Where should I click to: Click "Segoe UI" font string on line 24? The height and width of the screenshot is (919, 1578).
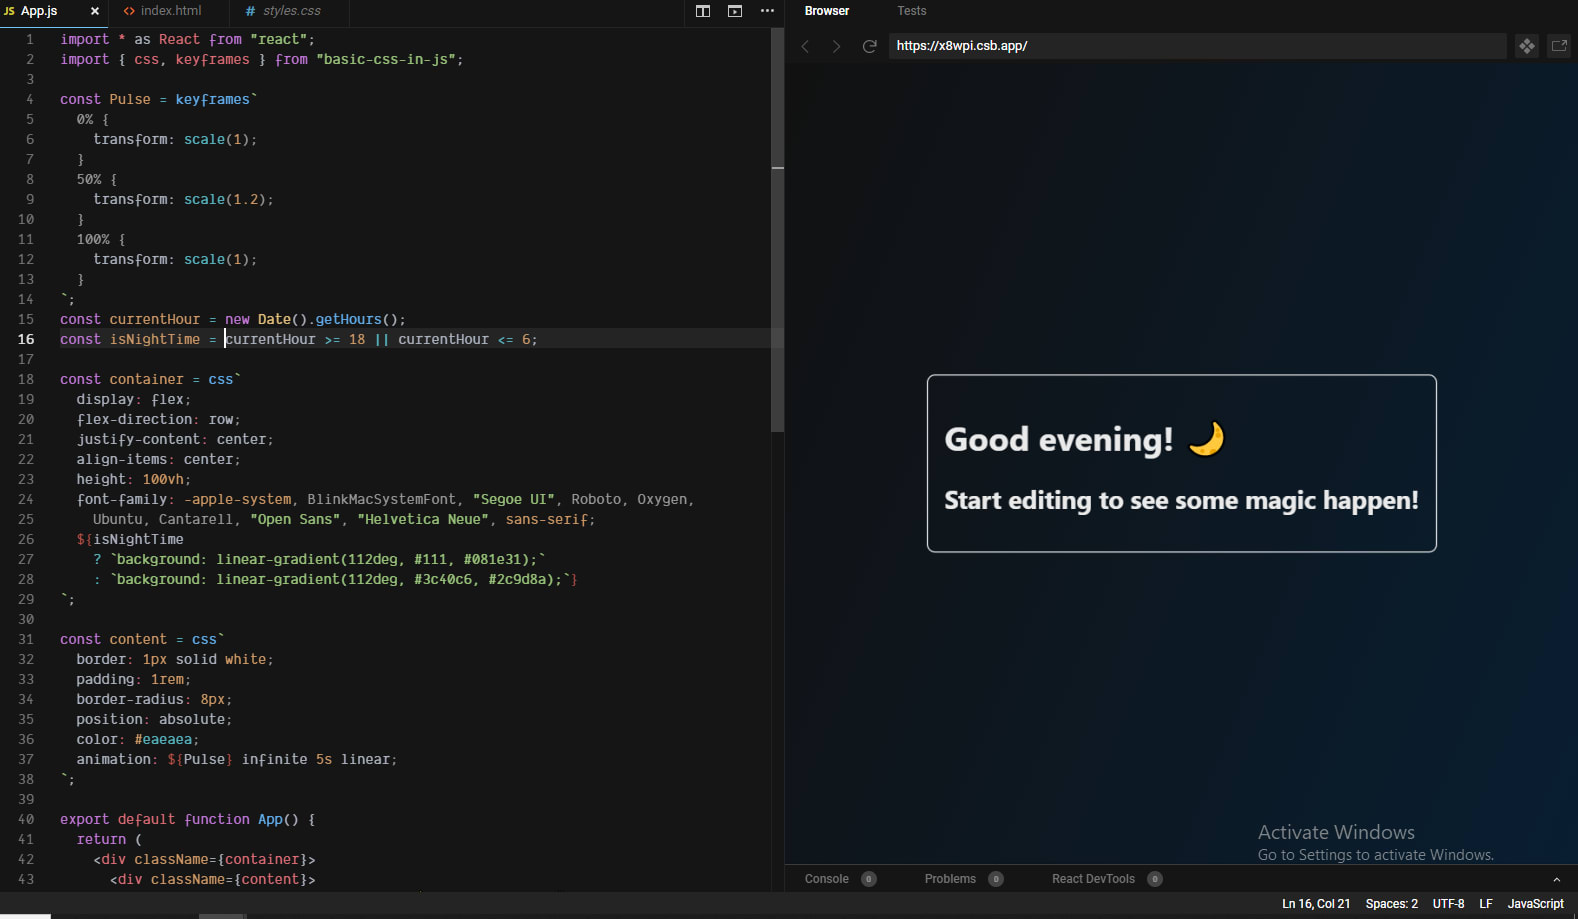pyautogui.click(x=513, y=499)
